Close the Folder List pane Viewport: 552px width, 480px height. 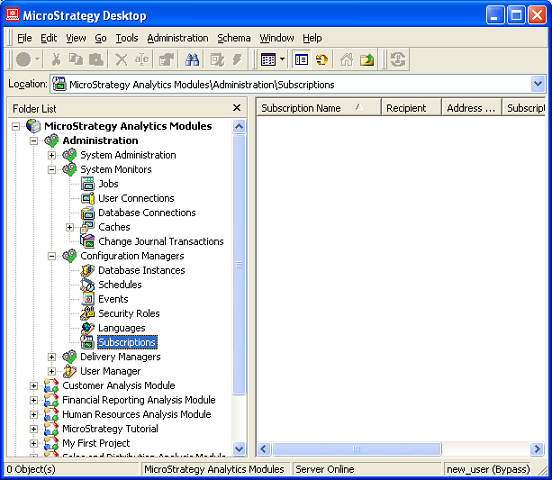point(237,108)
